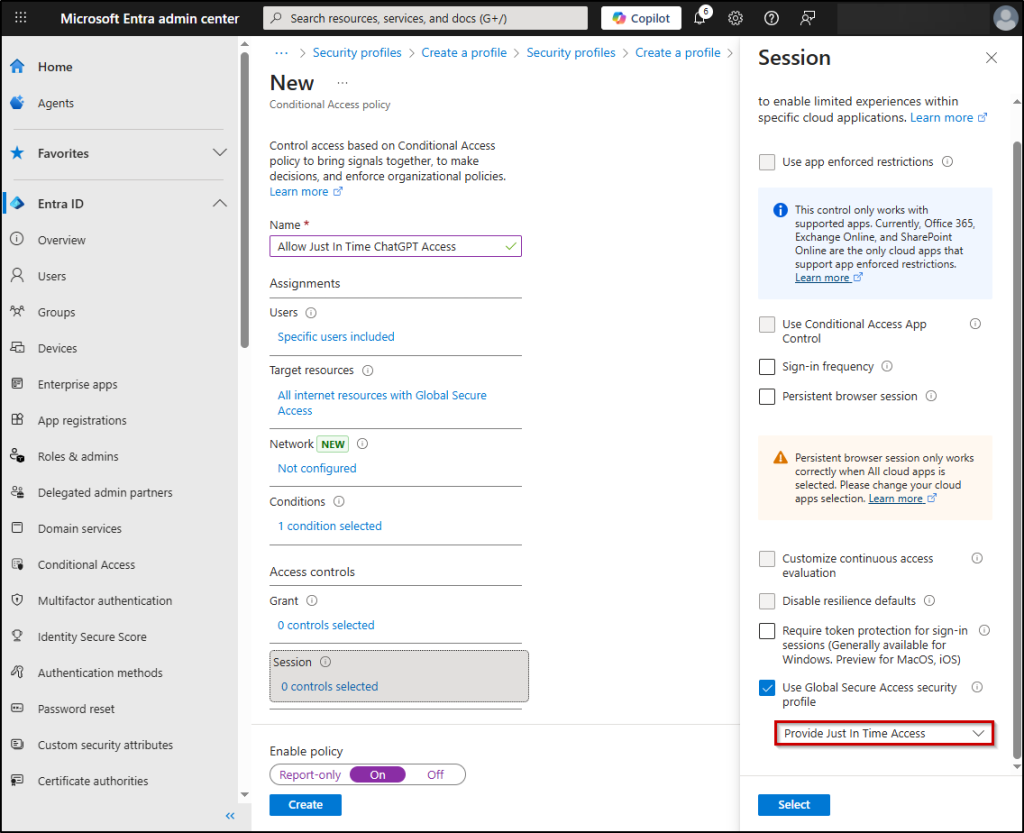
Task: Set Enable policy toggle to Off
Action: (x=435, y=775)
